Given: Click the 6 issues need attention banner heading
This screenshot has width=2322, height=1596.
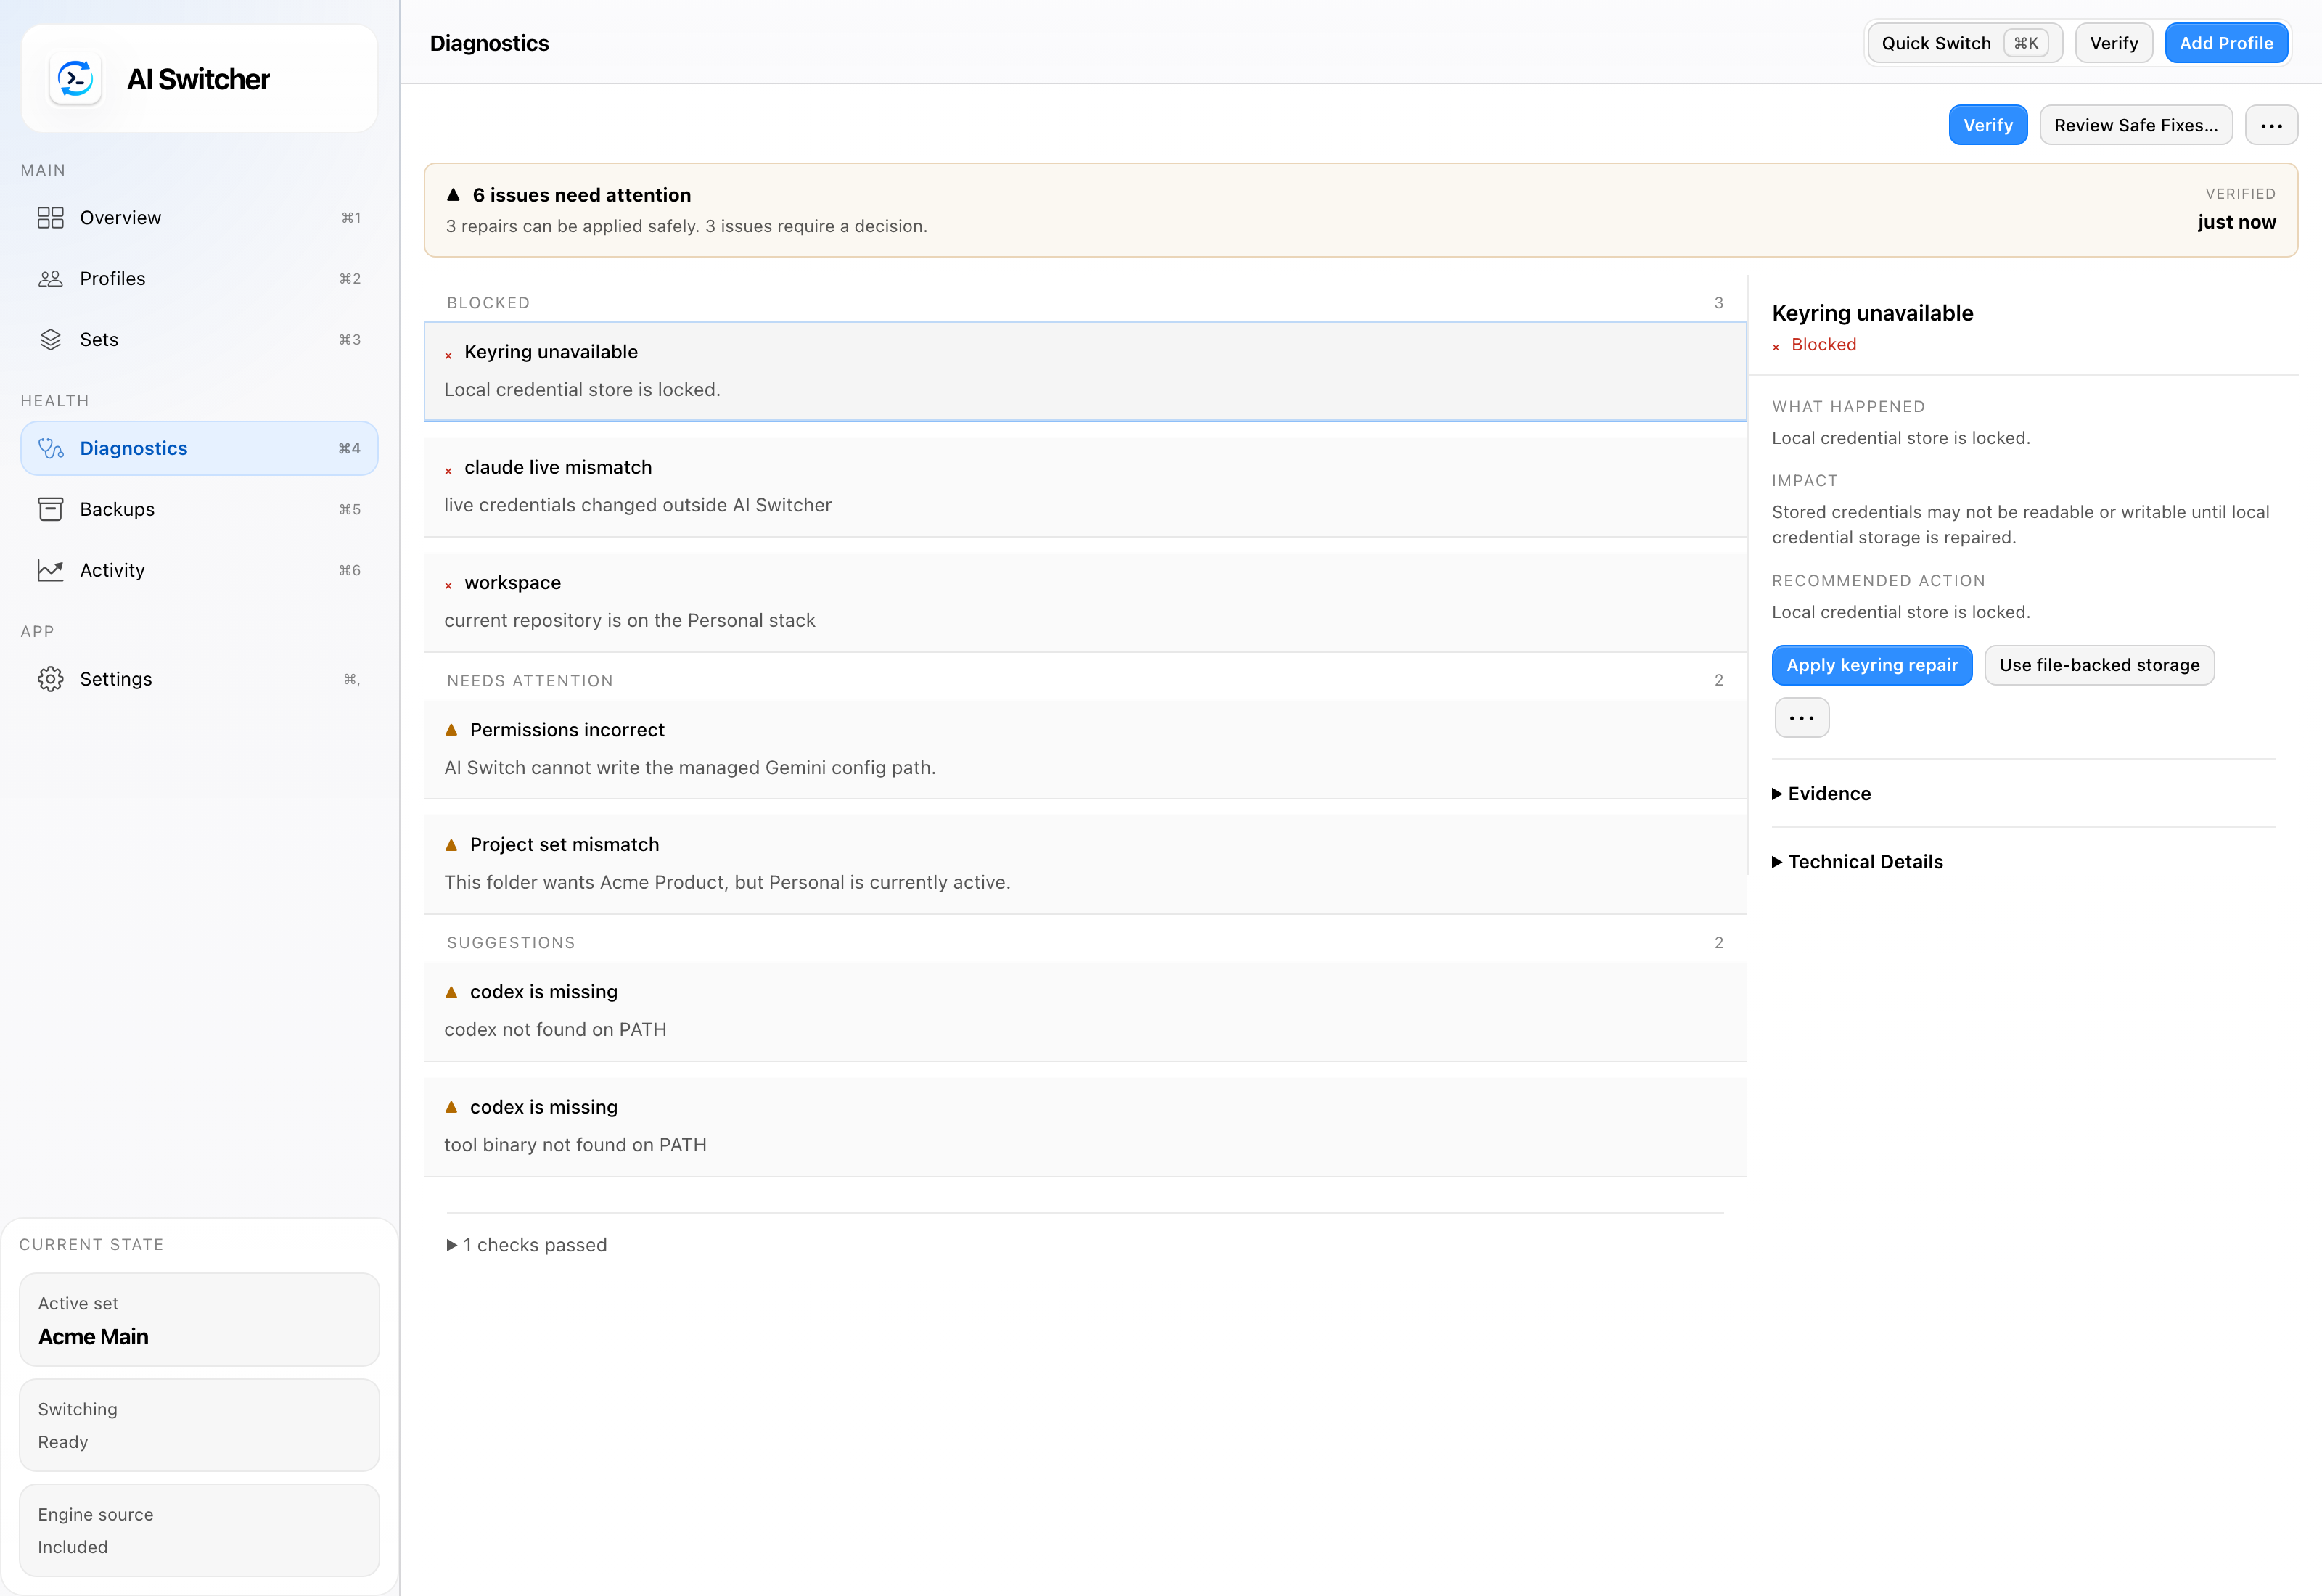Looking at the screenshot, I should coord(581,195).
